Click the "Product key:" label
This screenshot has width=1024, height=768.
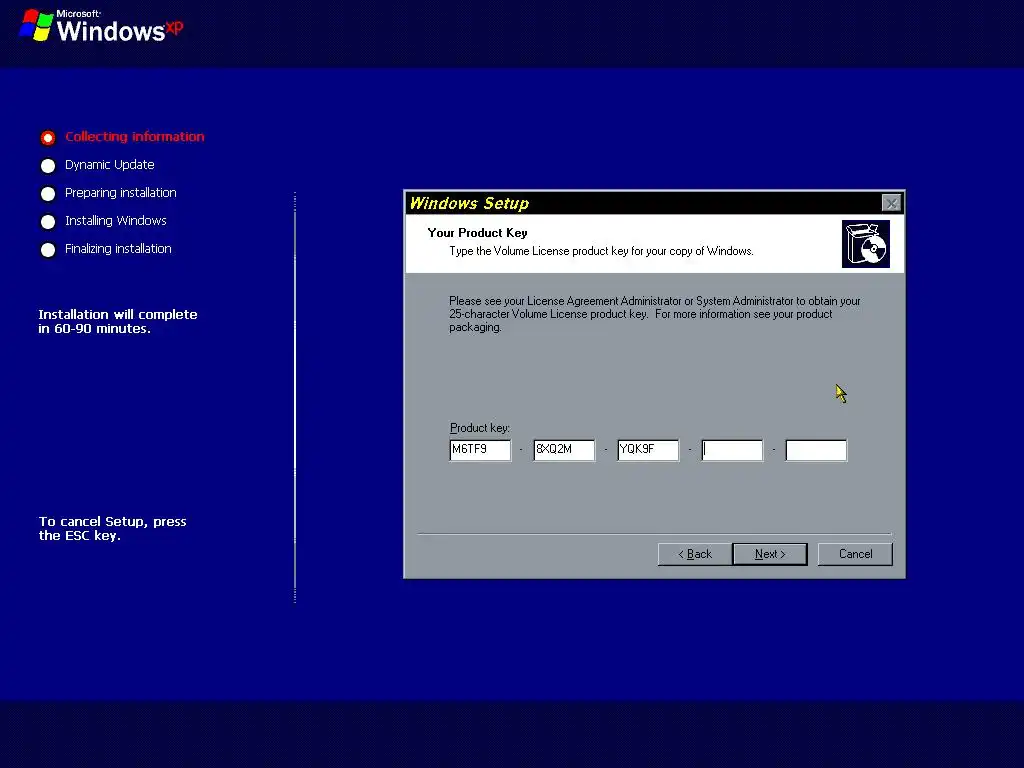[480, 428]
